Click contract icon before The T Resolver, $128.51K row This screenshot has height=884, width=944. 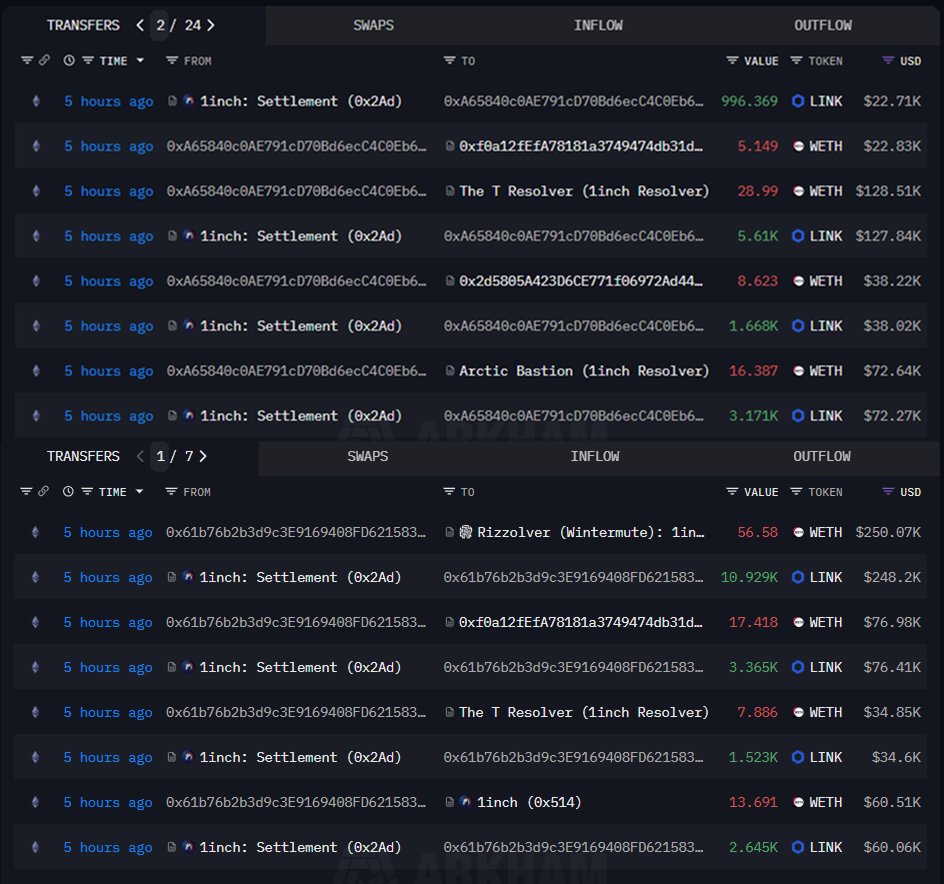(450, 191)
